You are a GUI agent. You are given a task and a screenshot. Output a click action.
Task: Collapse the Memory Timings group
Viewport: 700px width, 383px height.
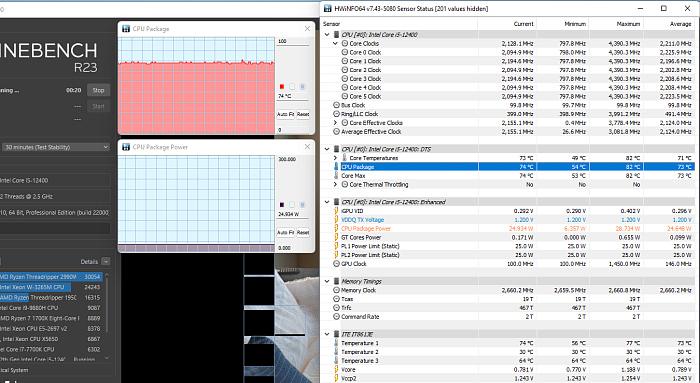[x=327, y=281]
